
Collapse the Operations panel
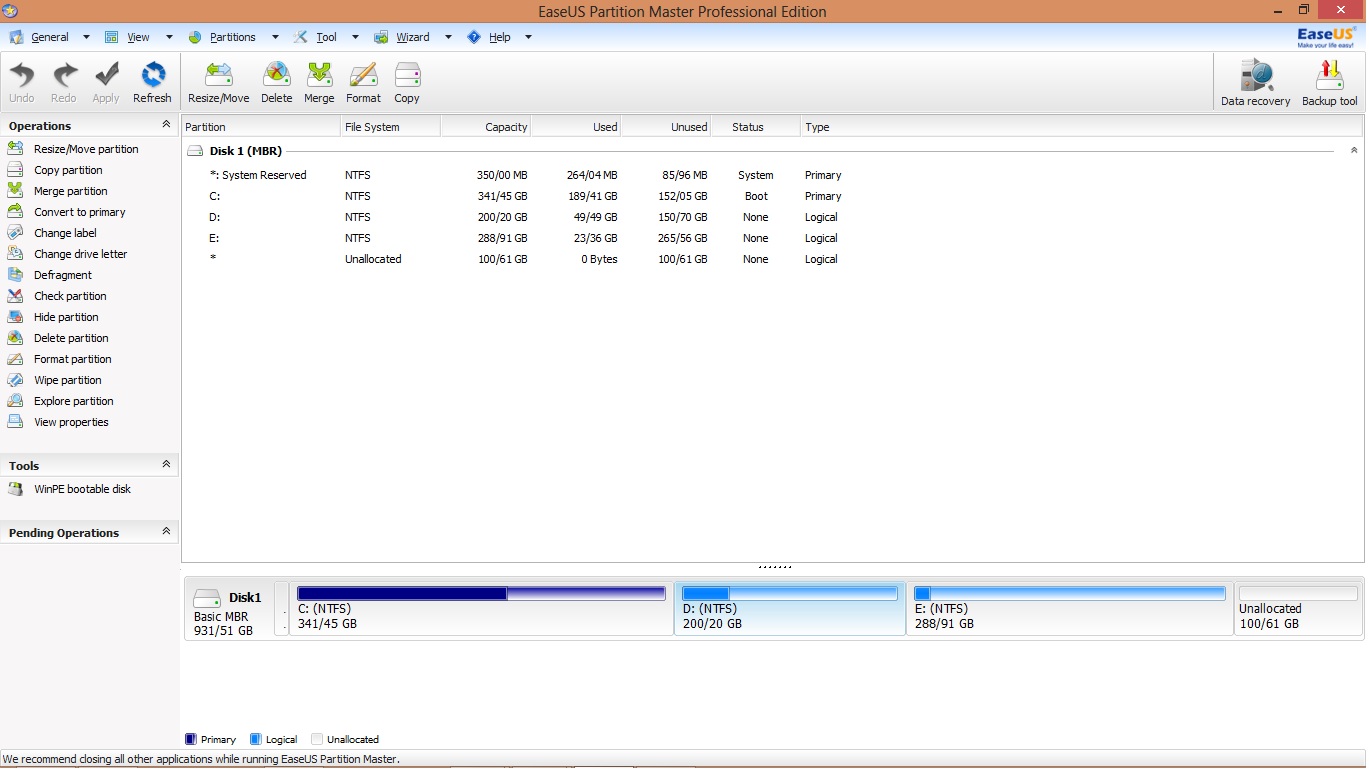[x=165, y=125]
